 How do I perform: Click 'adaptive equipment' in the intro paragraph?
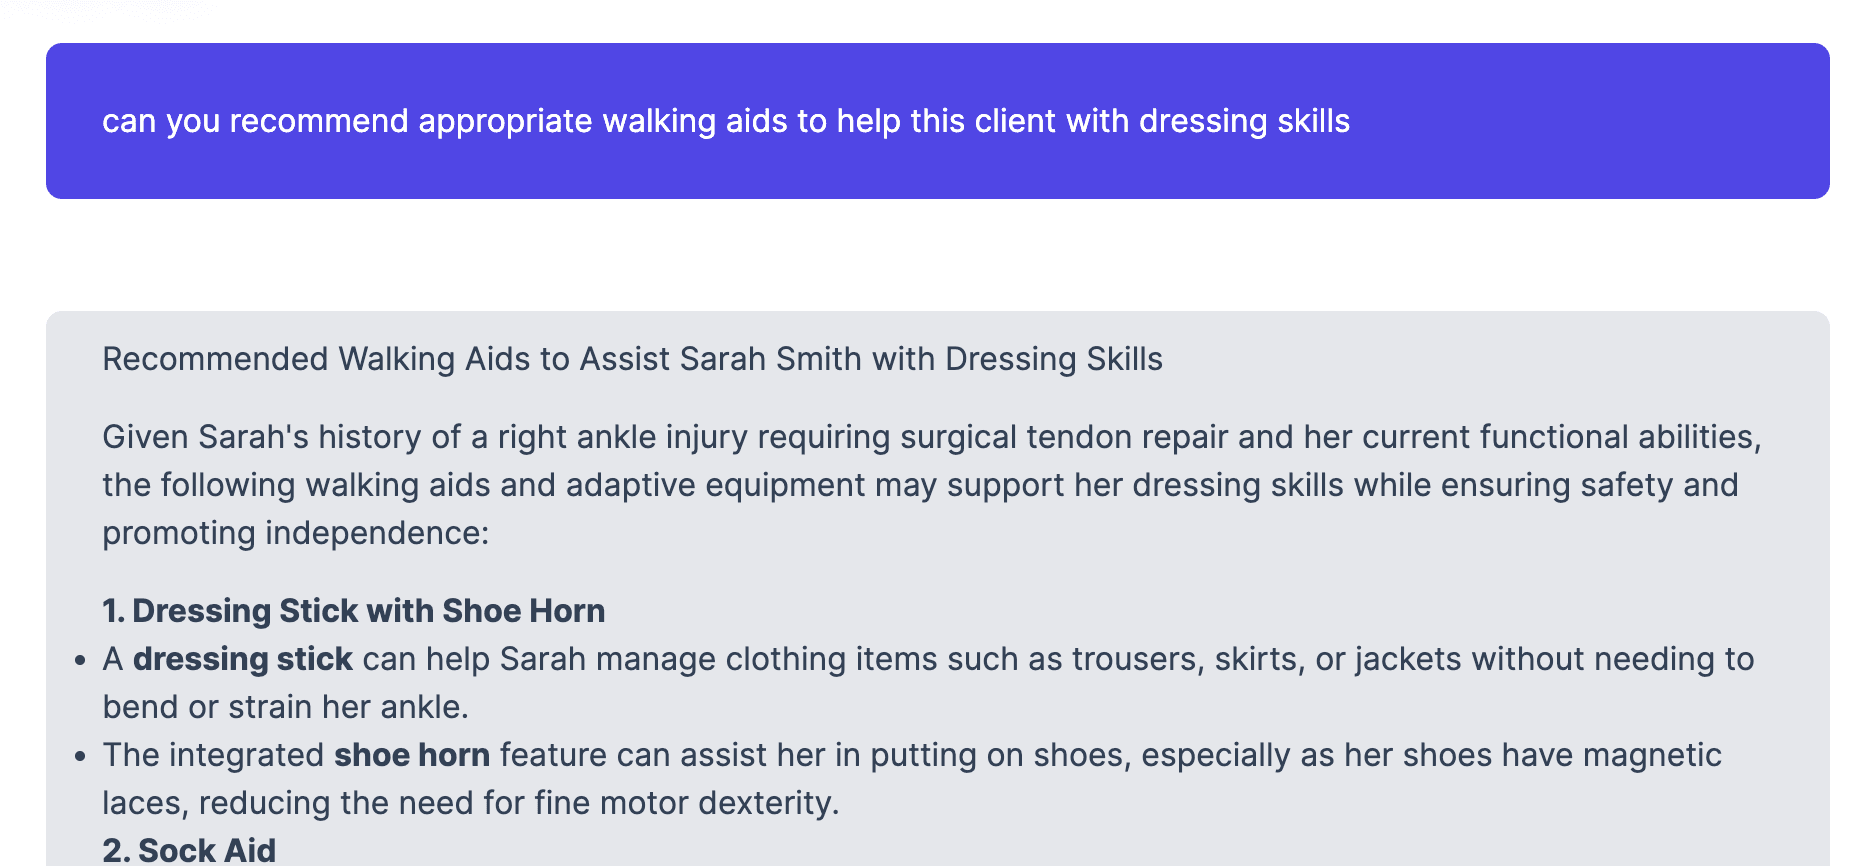(715, 485)
